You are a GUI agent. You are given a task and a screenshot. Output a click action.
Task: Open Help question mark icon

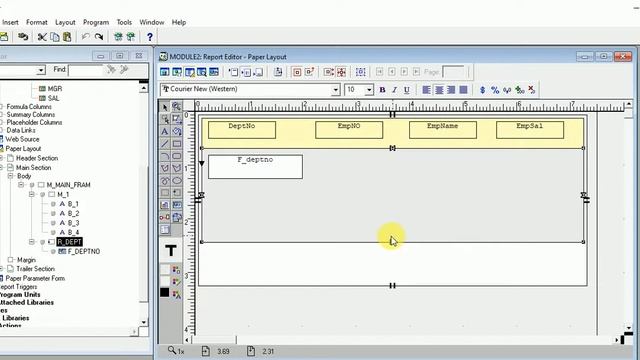(150, 37)
